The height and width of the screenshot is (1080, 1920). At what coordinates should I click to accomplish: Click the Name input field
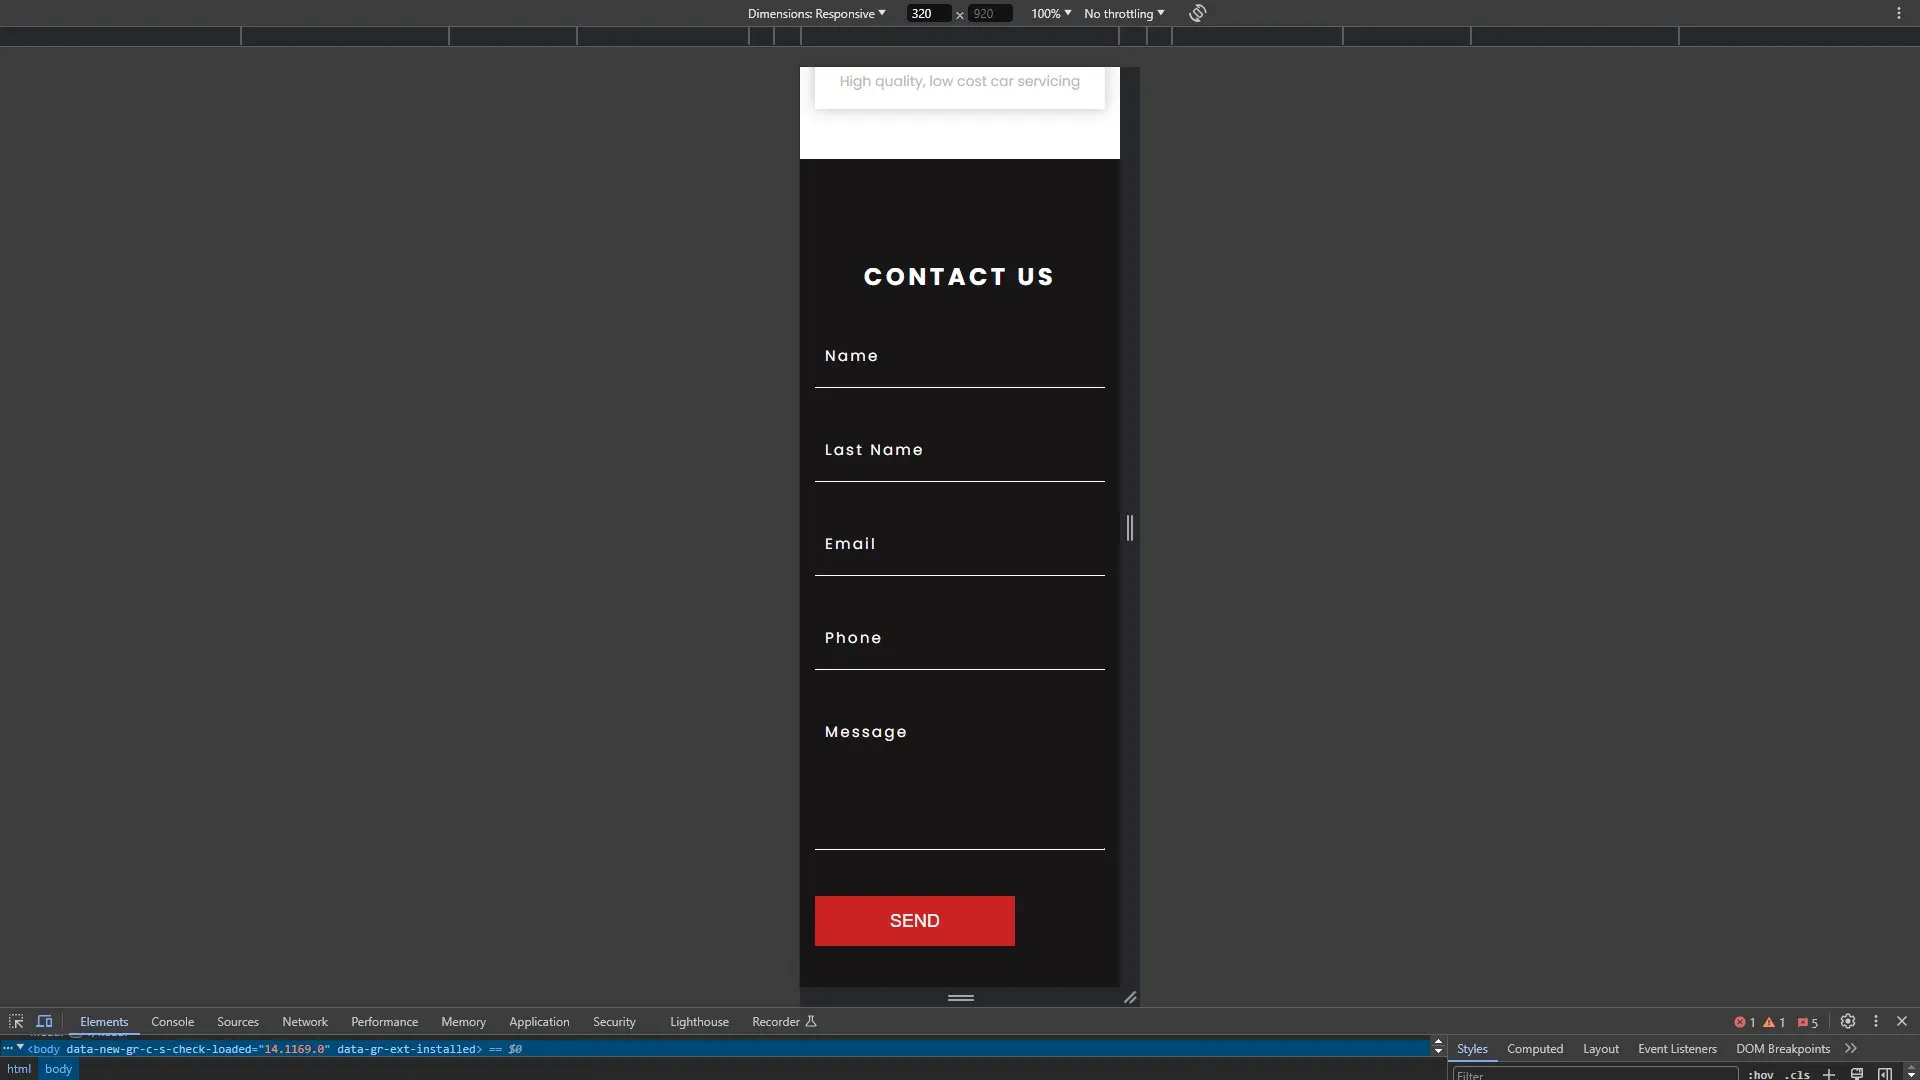(x=959, y=356)
